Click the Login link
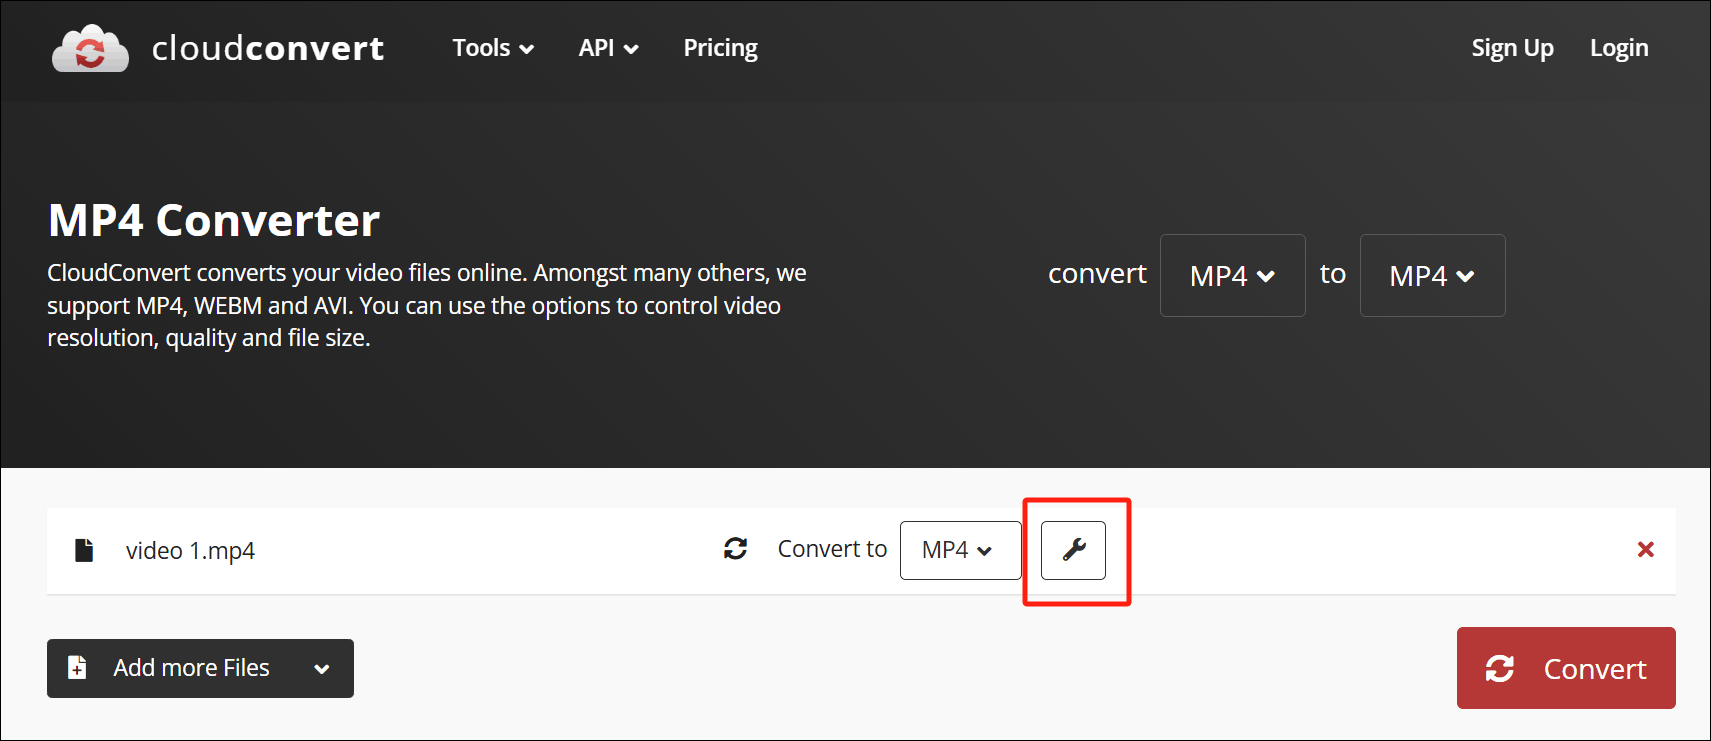 coord(1619,48)
